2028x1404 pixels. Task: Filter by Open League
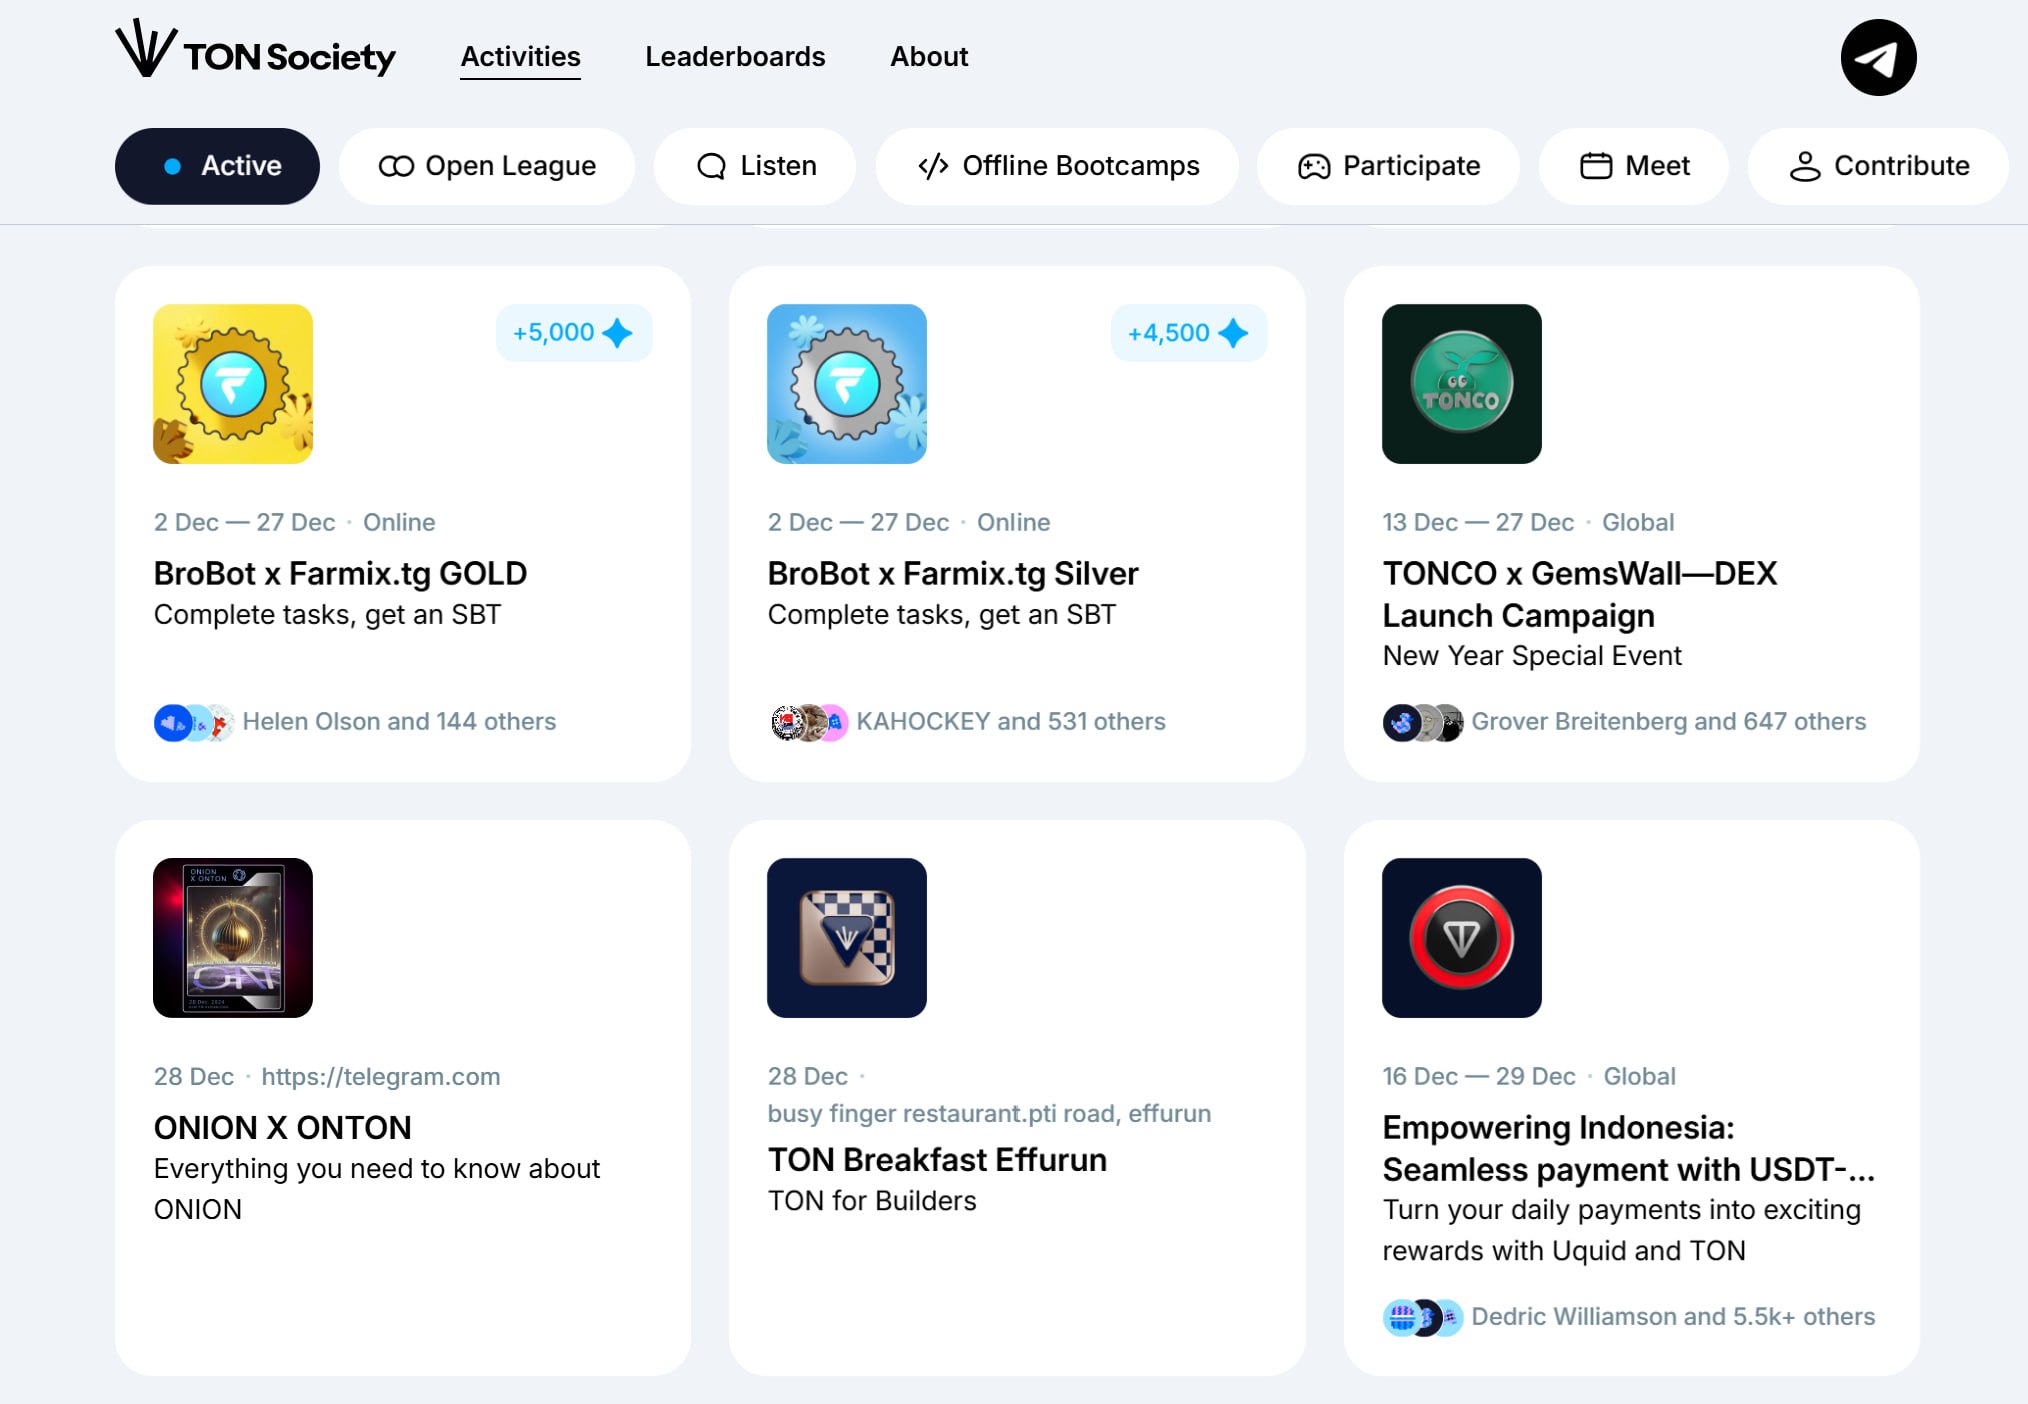[487, 166]
